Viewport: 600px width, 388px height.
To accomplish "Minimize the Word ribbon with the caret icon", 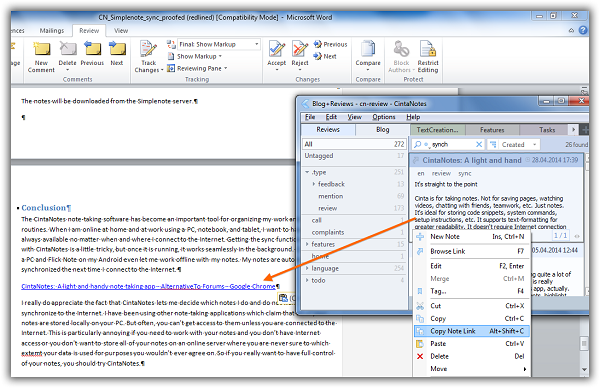I will pyautogui.click(x=571, y=30).
